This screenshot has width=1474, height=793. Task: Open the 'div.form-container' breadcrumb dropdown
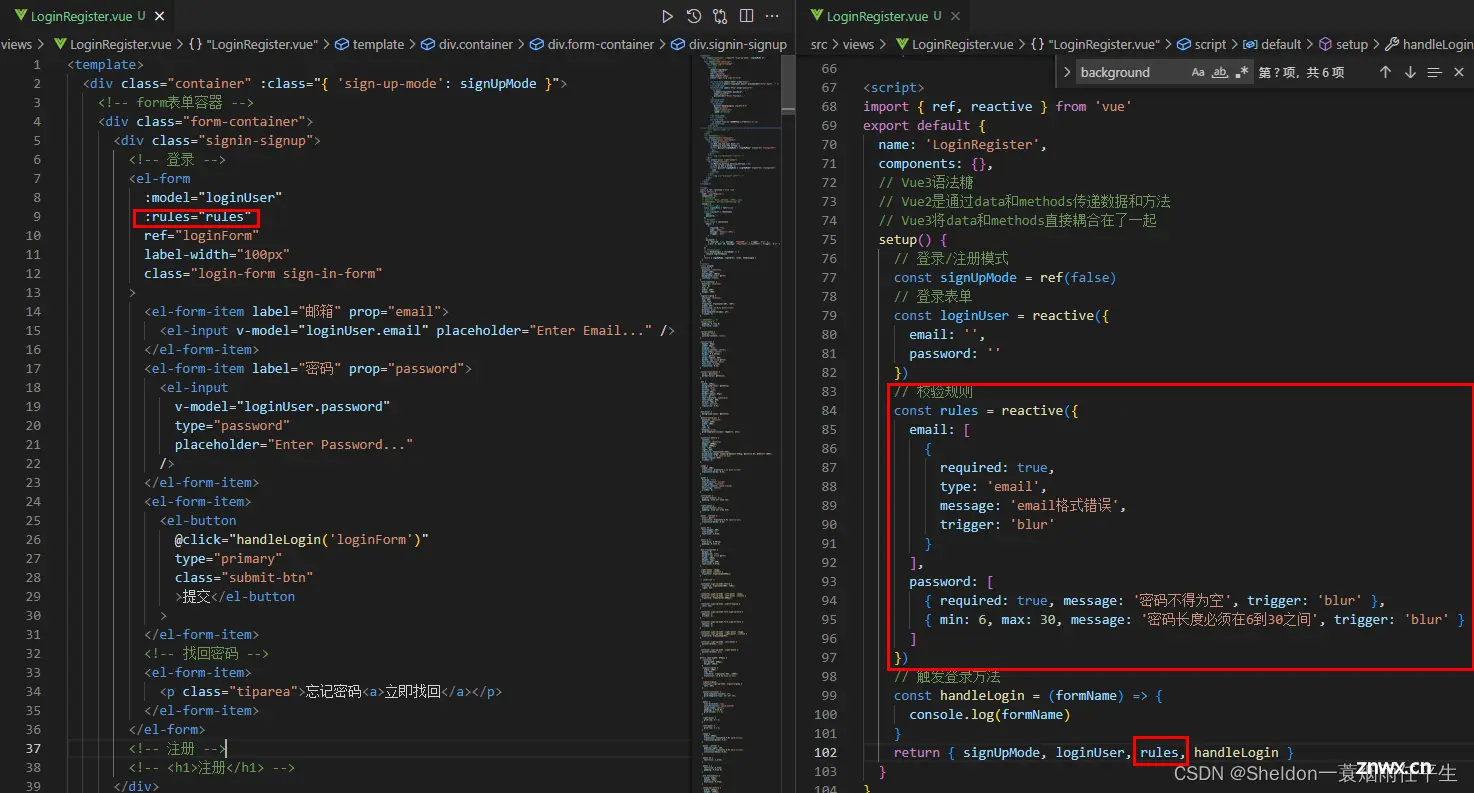pos(592,44)
